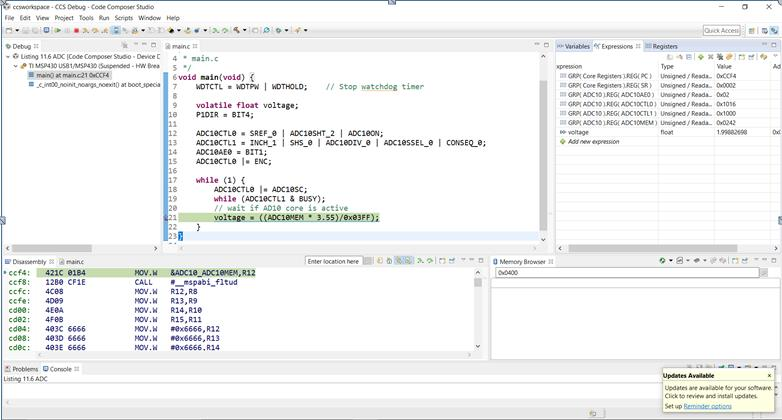Open the Problems tab
This screenshot has height=420, width=782.
click(x=22, y=369)
